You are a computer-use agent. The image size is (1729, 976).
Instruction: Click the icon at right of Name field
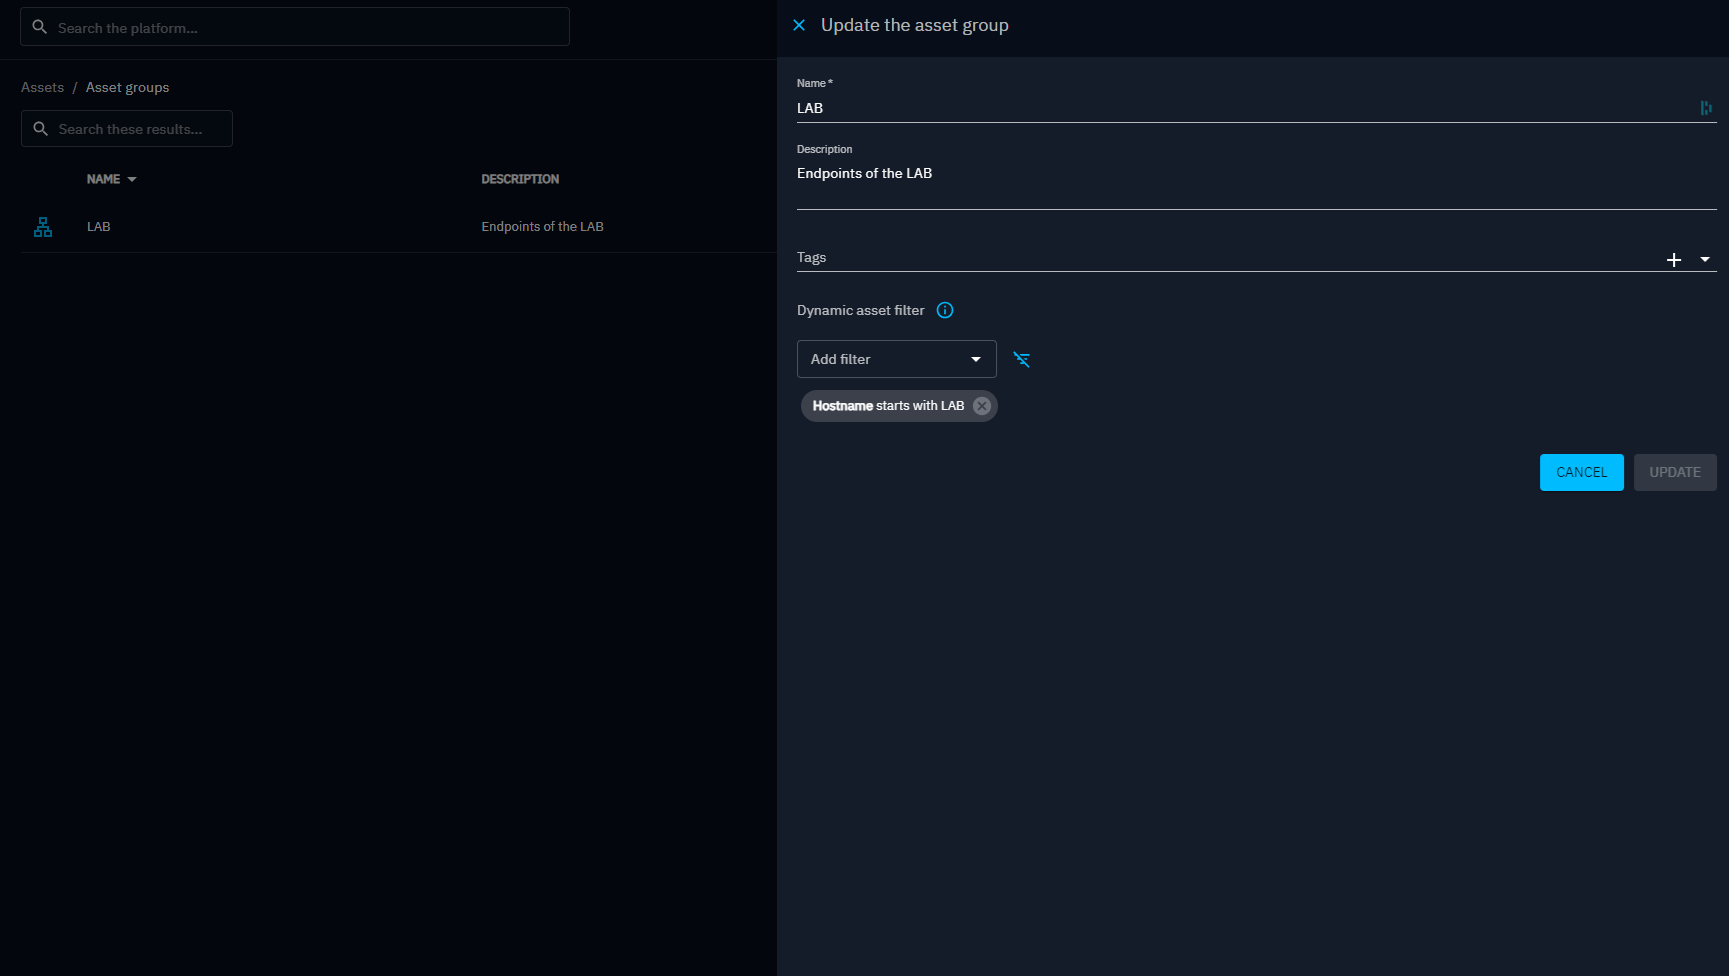pos(1705,108)
